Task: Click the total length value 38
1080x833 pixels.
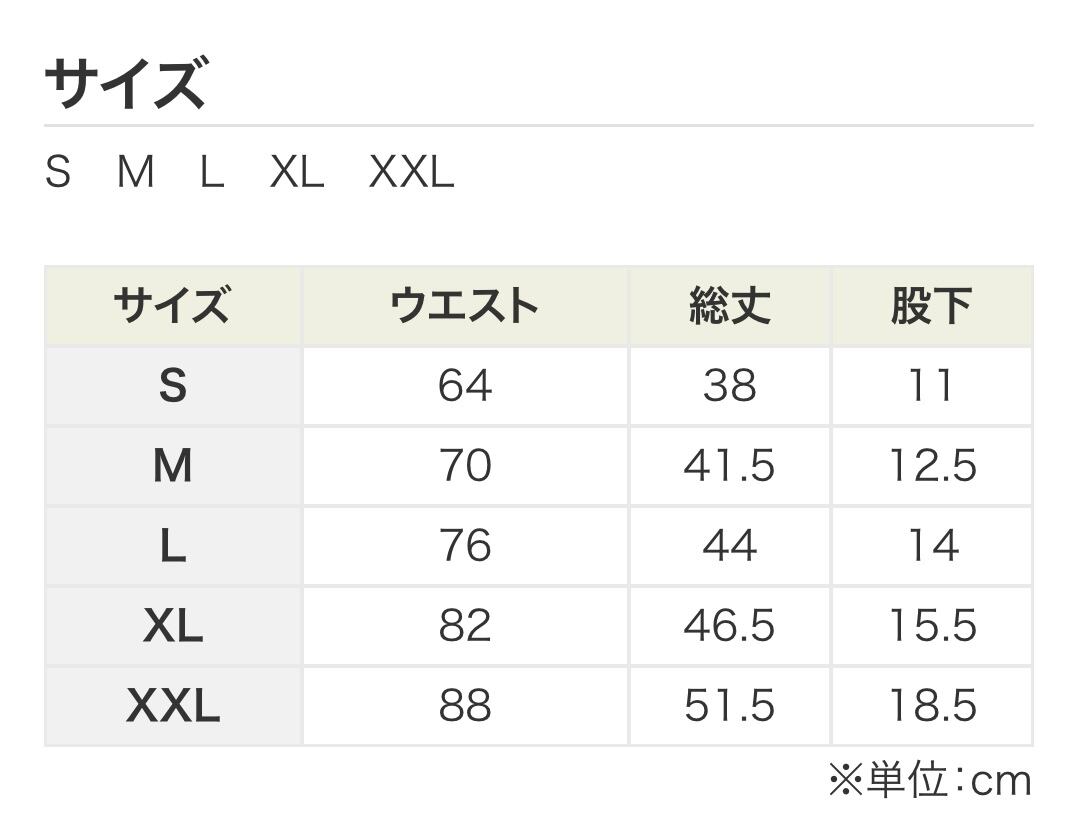Action: (x=729, y=386)
